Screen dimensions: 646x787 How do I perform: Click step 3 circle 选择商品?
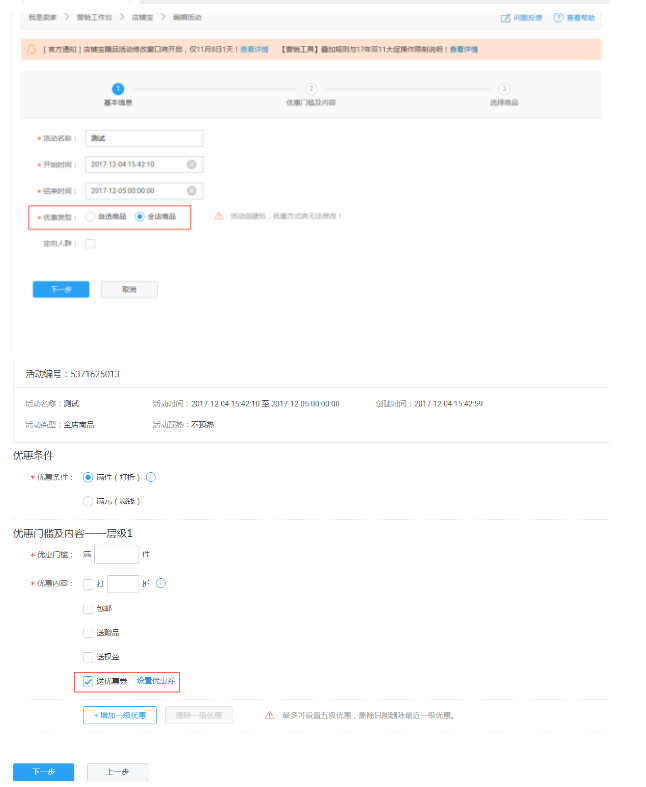tap(504, 89)
